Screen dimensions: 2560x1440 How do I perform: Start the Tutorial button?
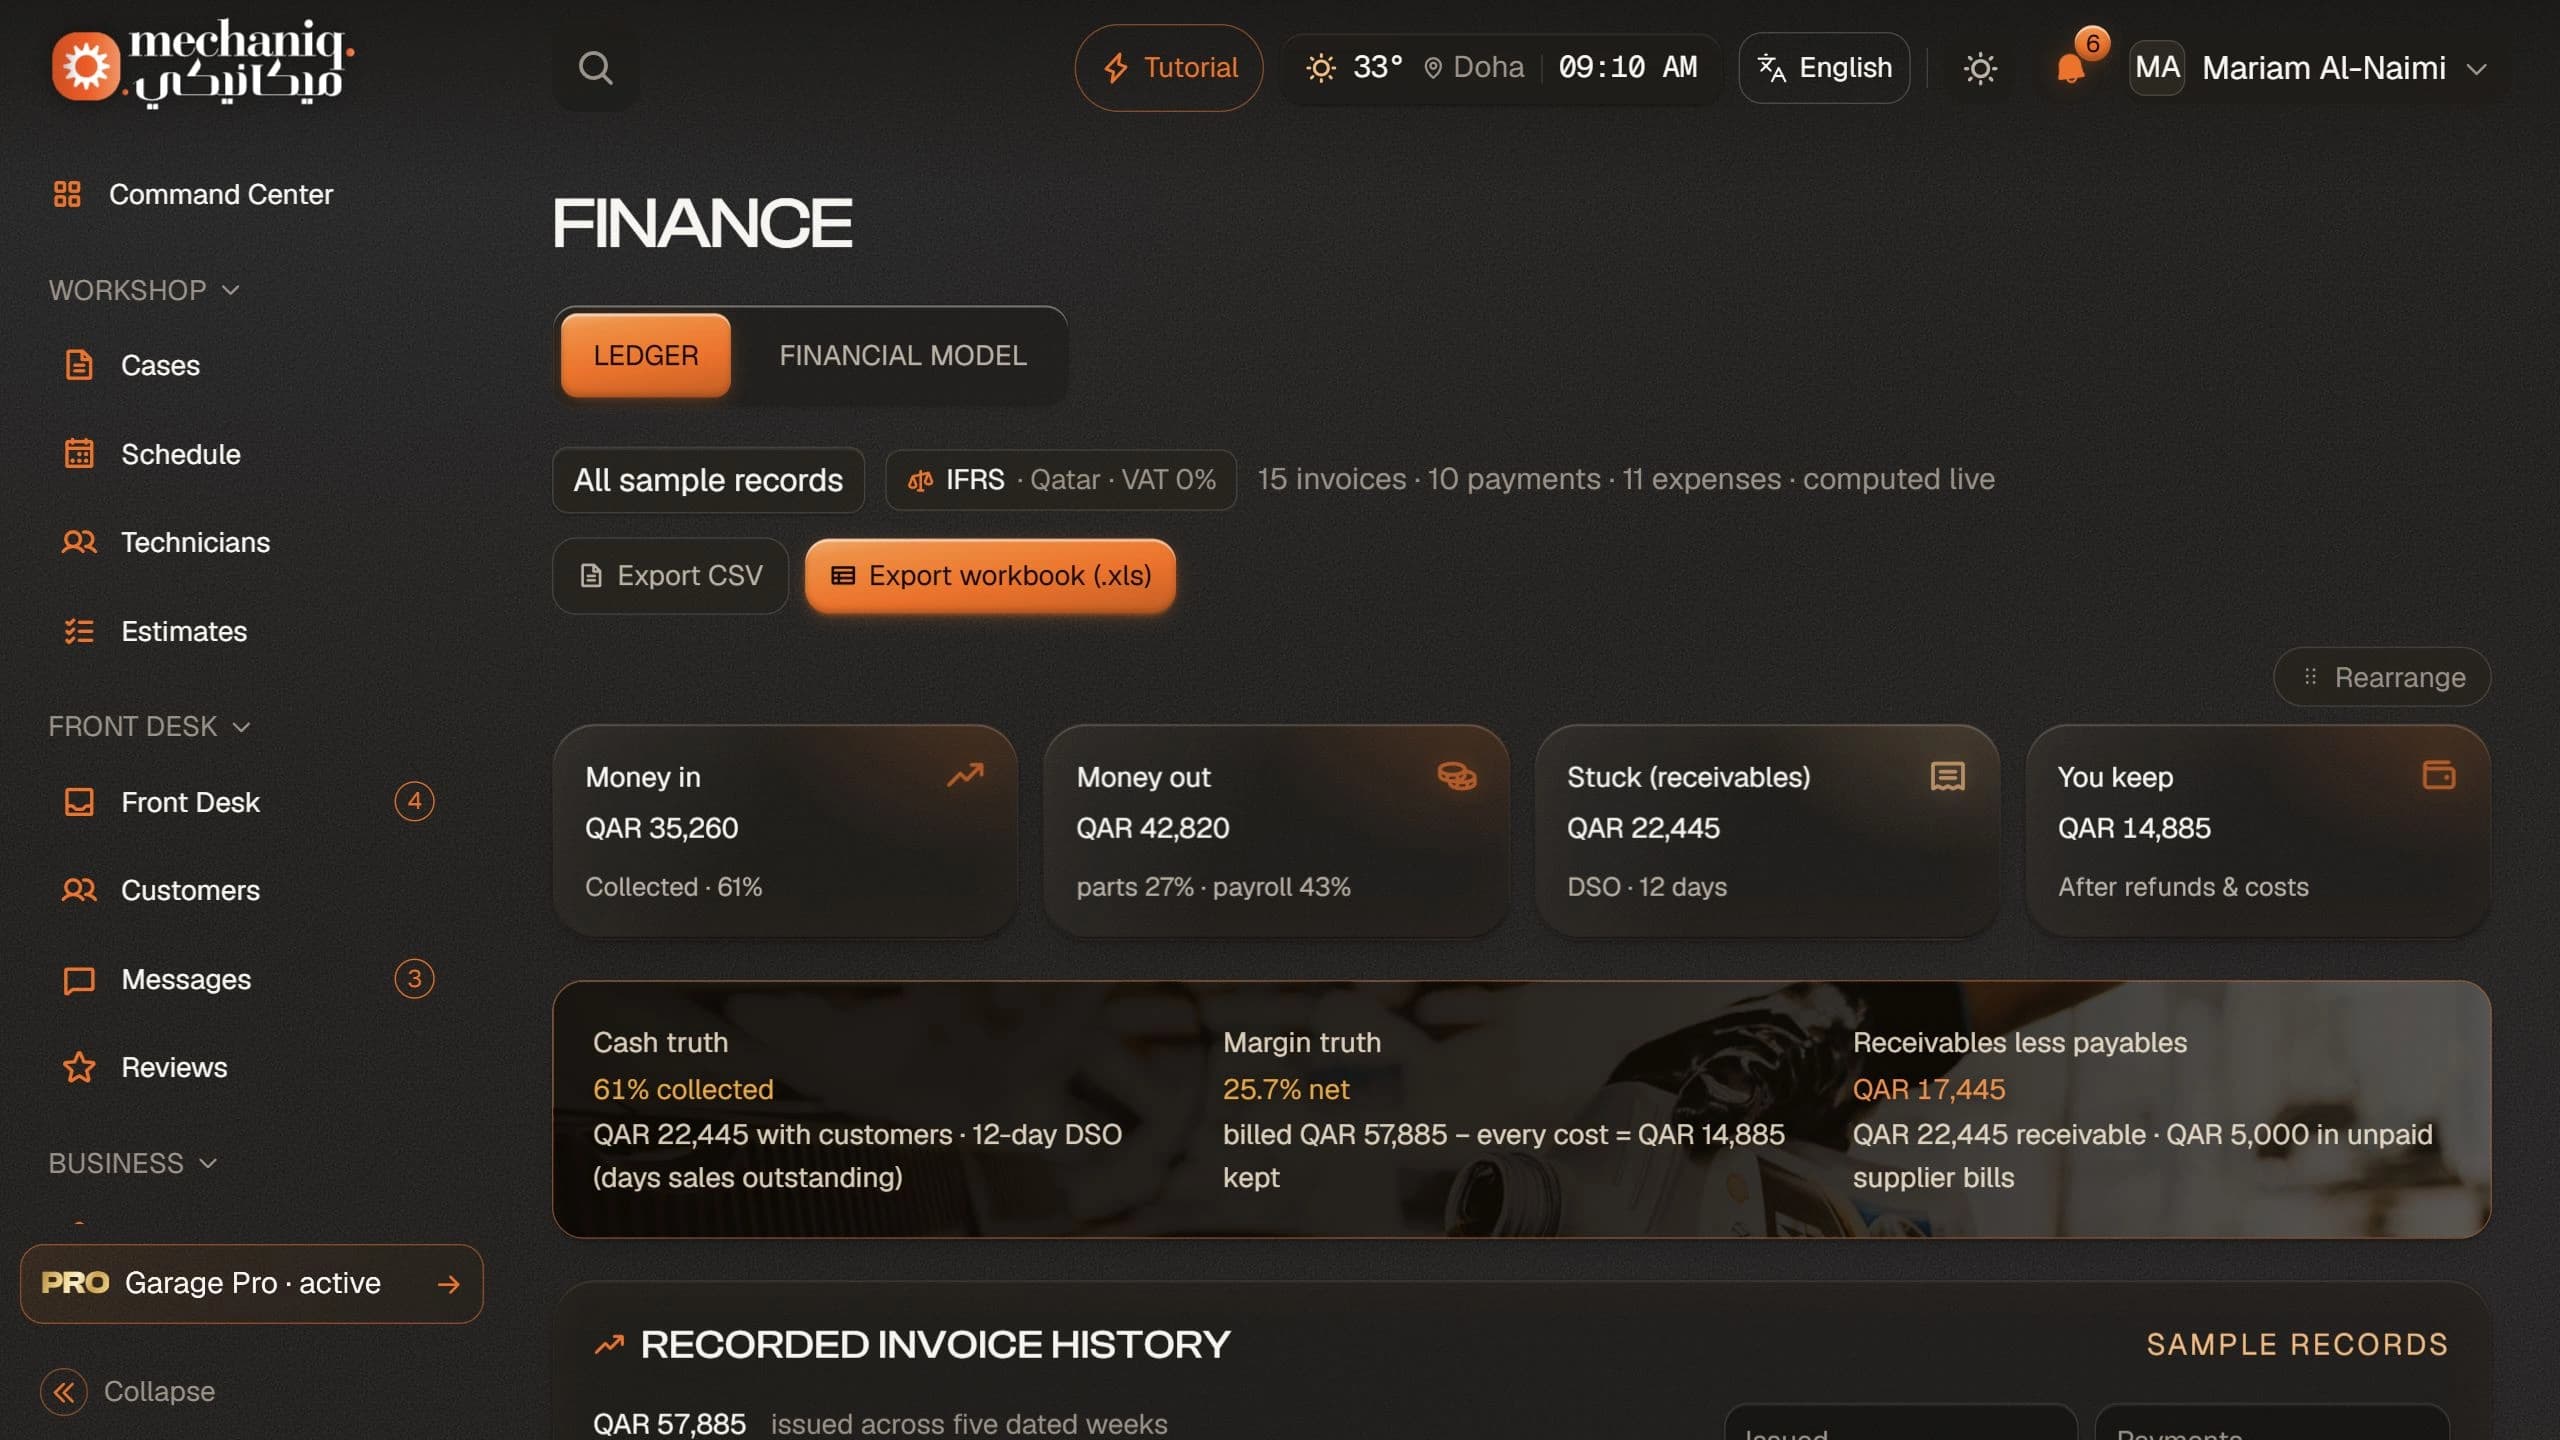[x=1168, y=68]
